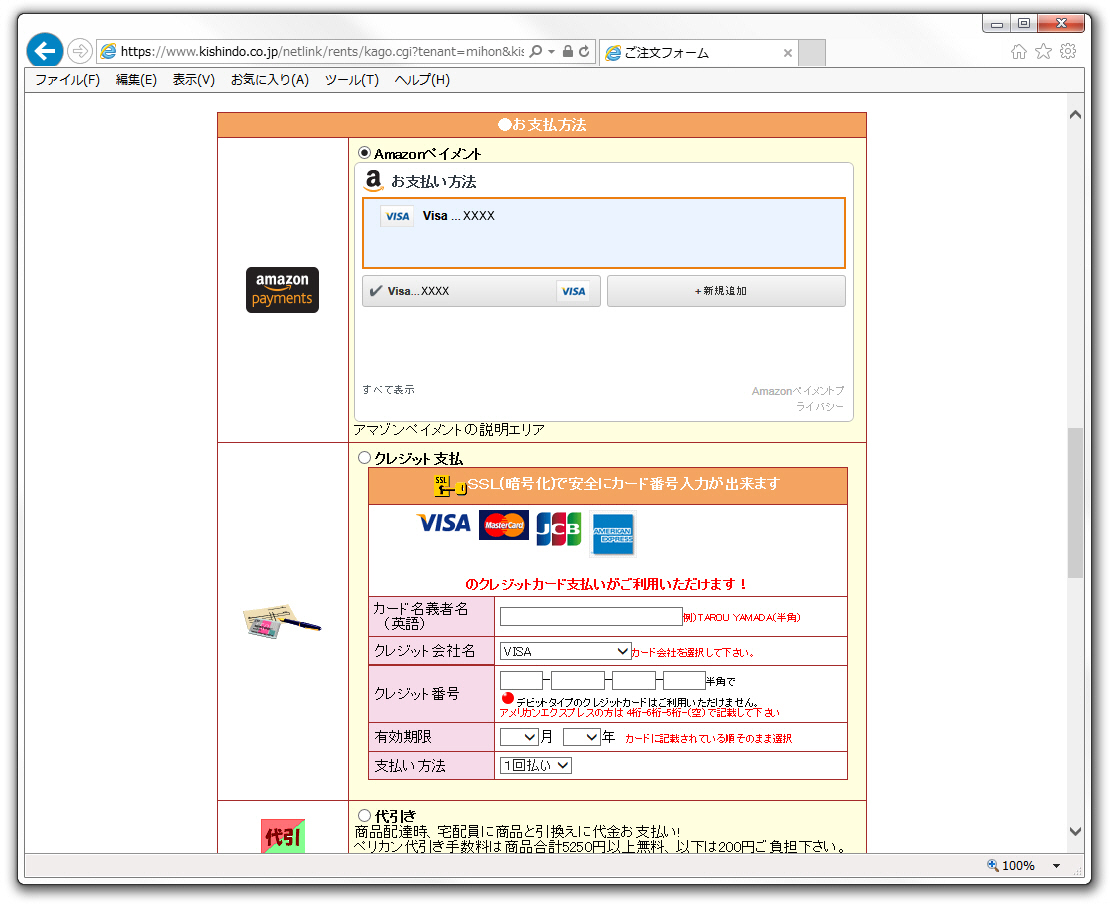Open the browser Home icon
1110x904 pixels.
tap(1019, 51)
